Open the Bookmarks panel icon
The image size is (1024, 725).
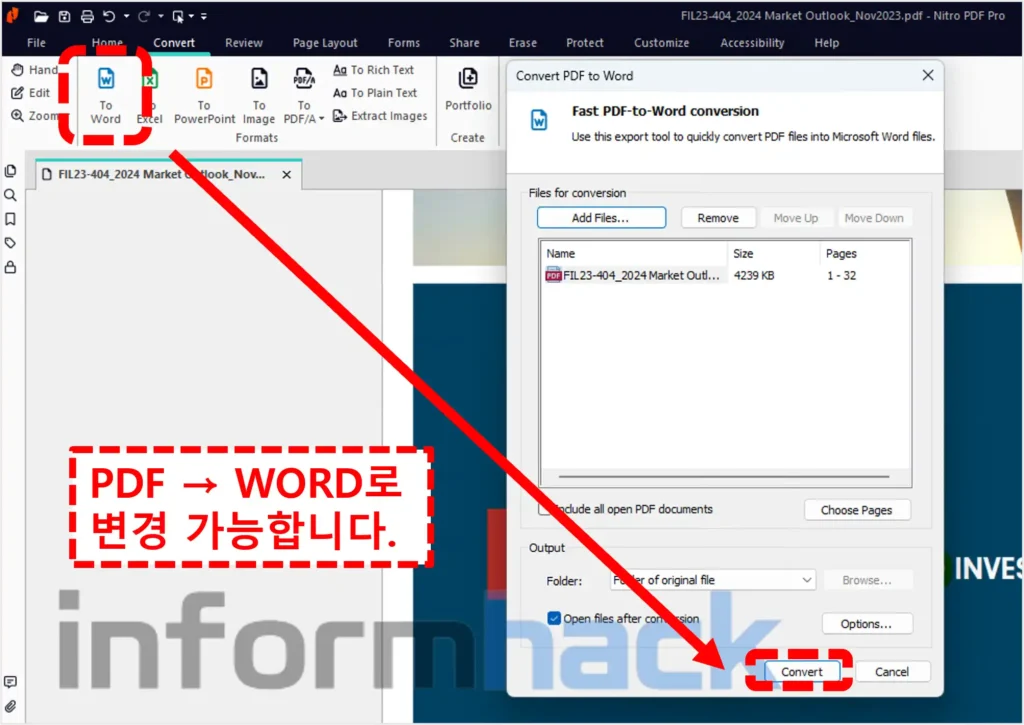click(11, 219)
